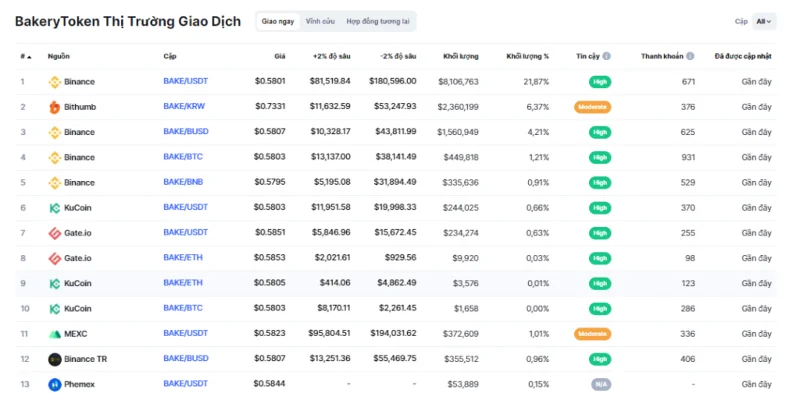Click MEXC exchange name
The image size is (800, 393).
point(76,334)
